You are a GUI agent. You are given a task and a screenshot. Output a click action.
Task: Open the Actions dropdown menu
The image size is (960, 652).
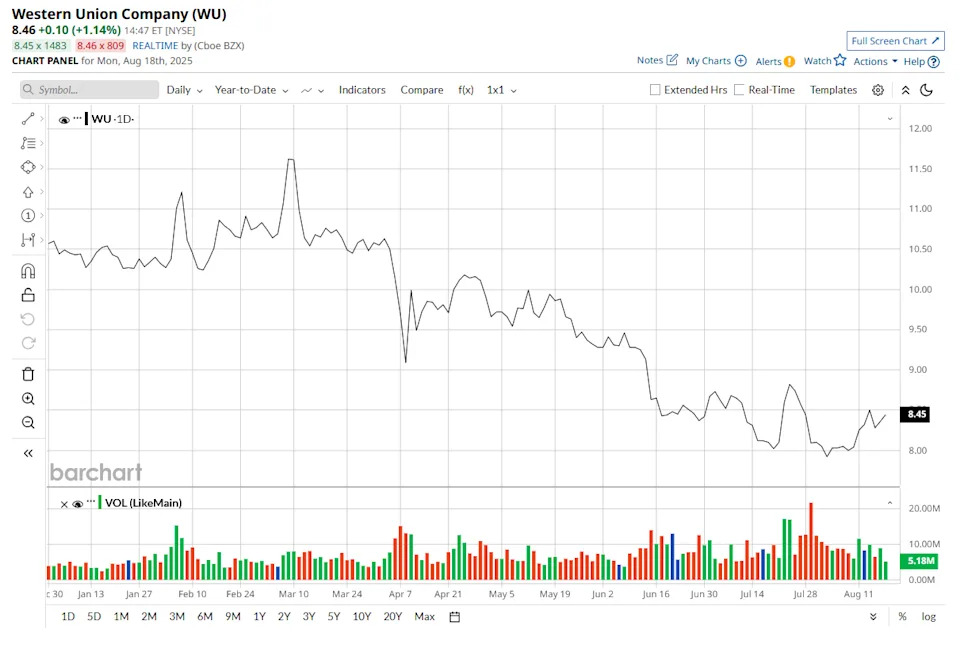[875, 61]
